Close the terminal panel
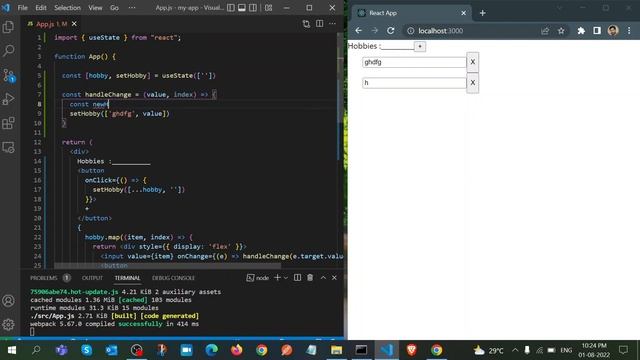 tap(334, 278)
